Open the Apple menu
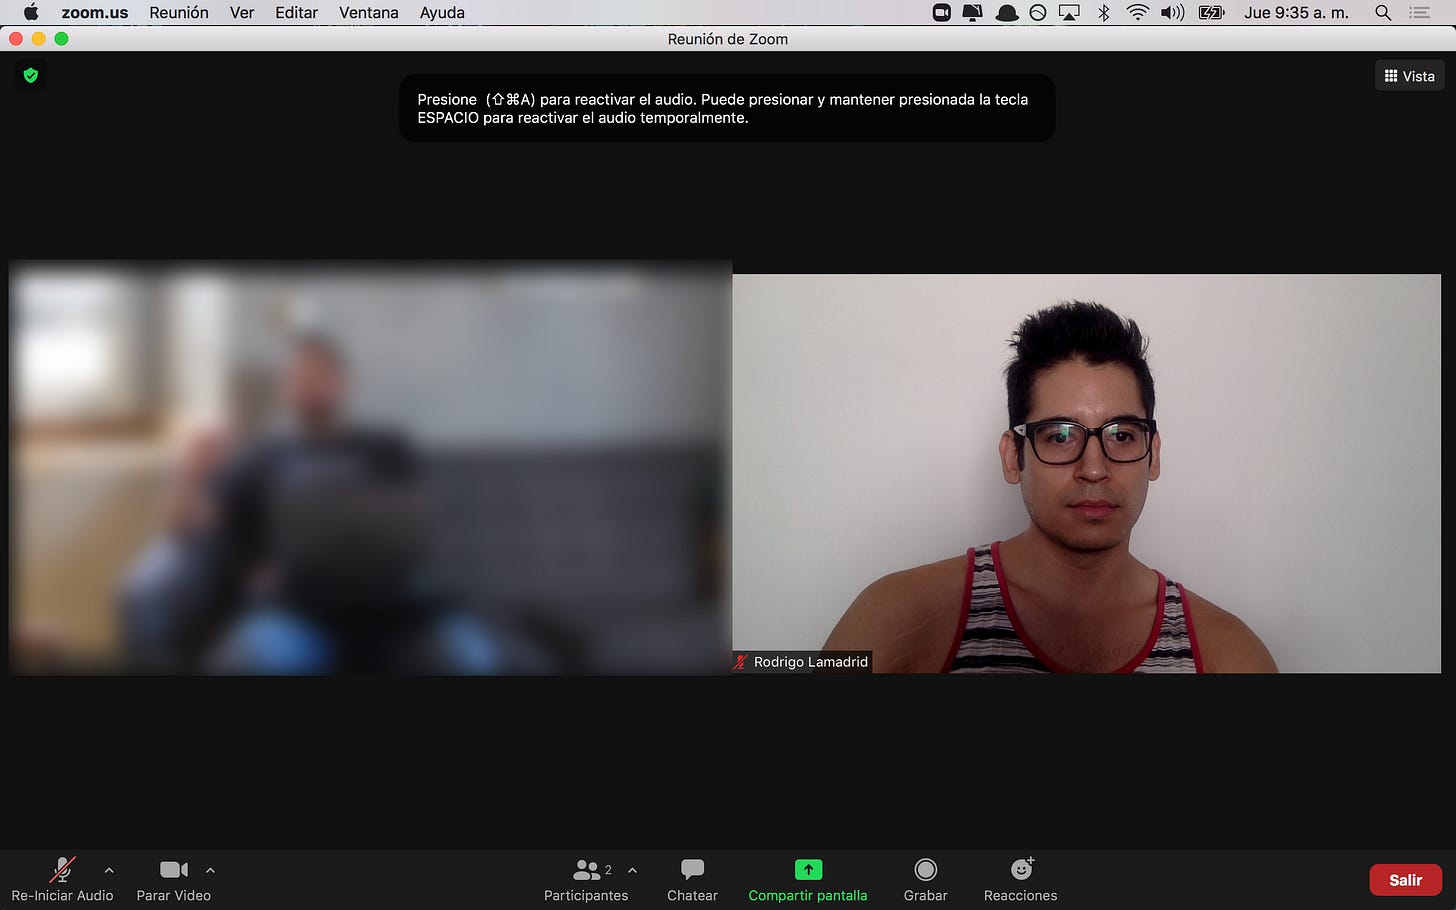1456x910 pixels. point(31,13)
